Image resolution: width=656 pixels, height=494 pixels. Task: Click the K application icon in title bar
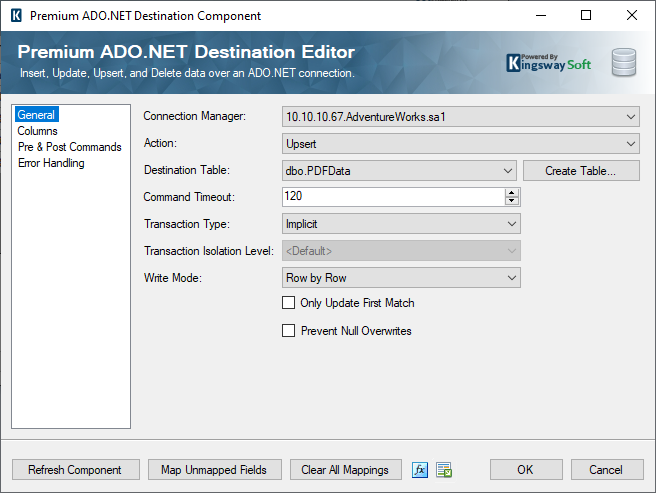(x=16, y=15)
